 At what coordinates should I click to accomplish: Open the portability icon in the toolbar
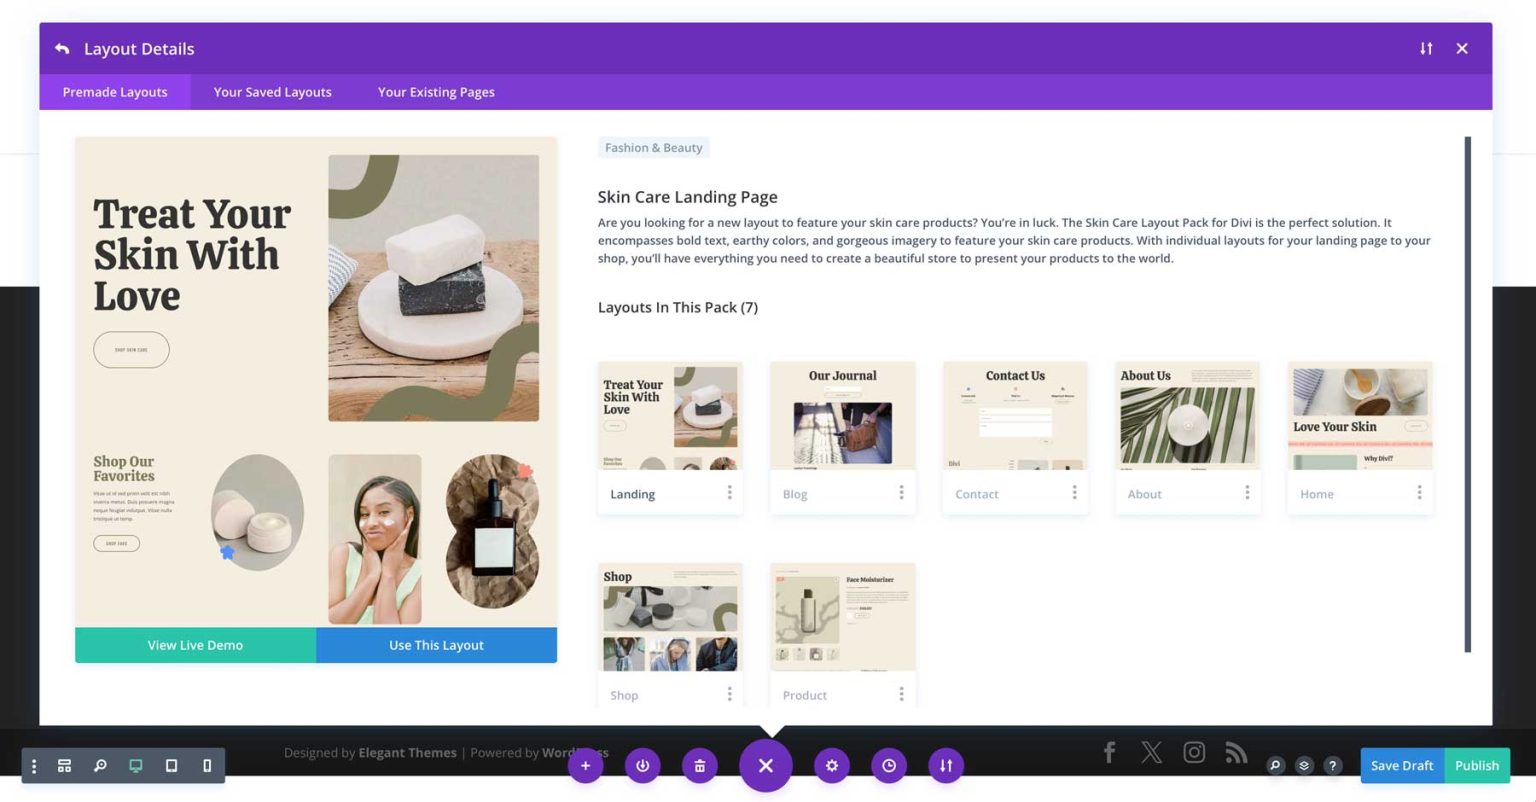(945, 765)
